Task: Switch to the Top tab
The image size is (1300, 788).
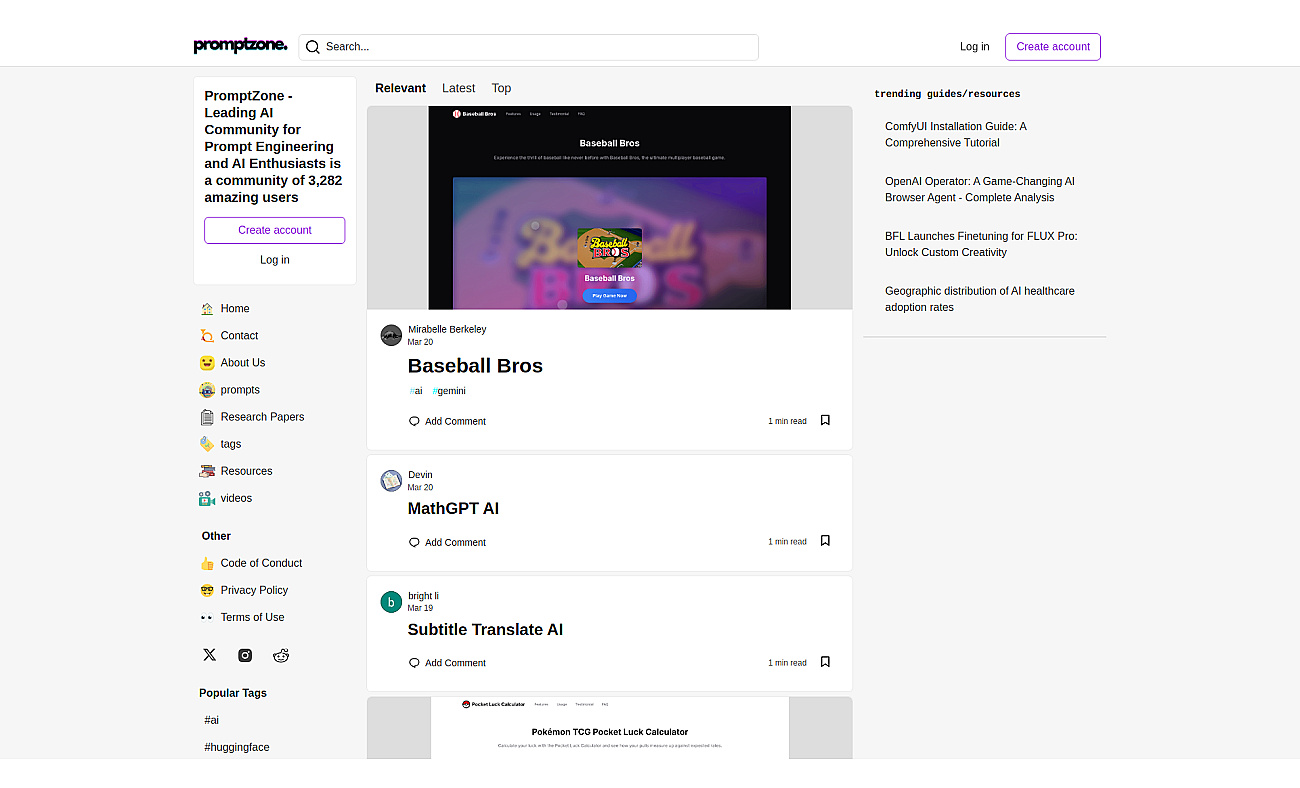Action: pos(501,88)
